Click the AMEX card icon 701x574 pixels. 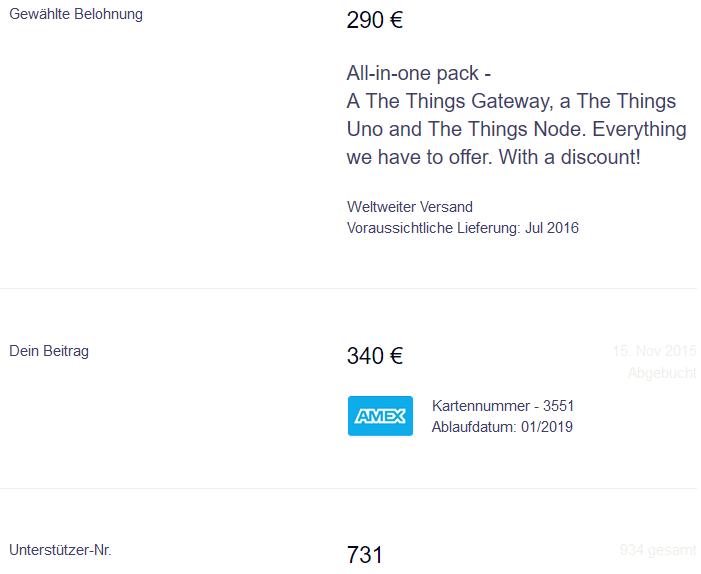(x=380, y=416)
